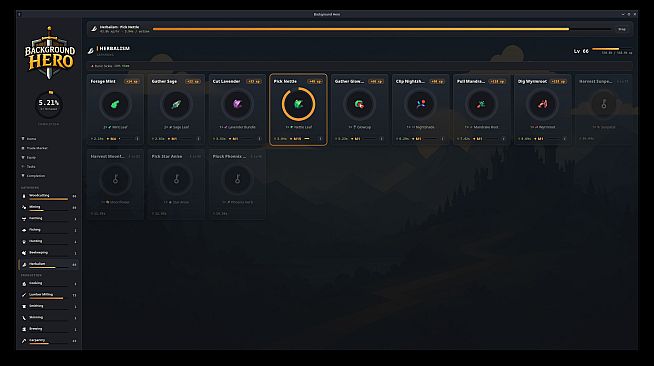Click the Background Hero logo
This screenshot has width=654, height=366.
[x=49, y=53]
